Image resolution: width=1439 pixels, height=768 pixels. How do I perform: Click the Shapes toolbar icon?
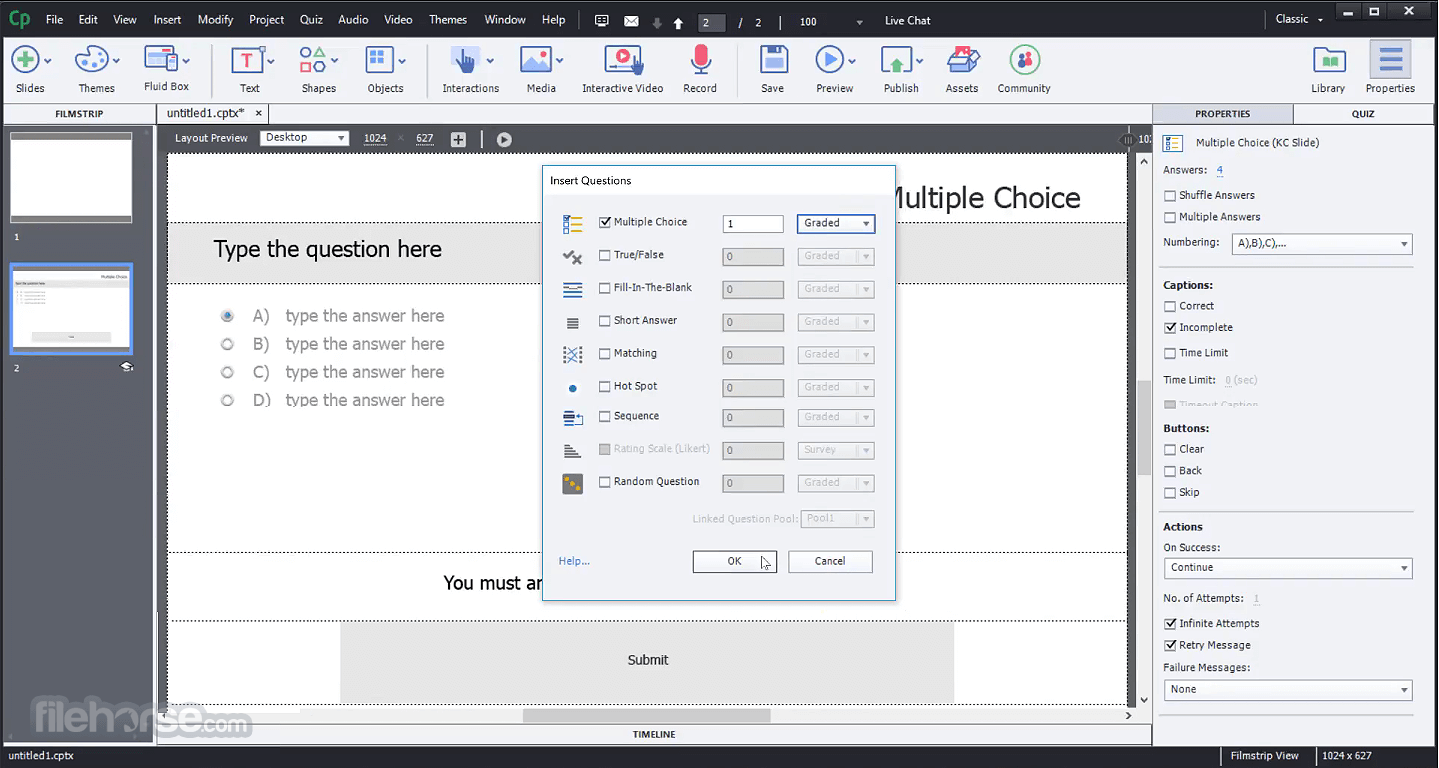pos(313,62)
